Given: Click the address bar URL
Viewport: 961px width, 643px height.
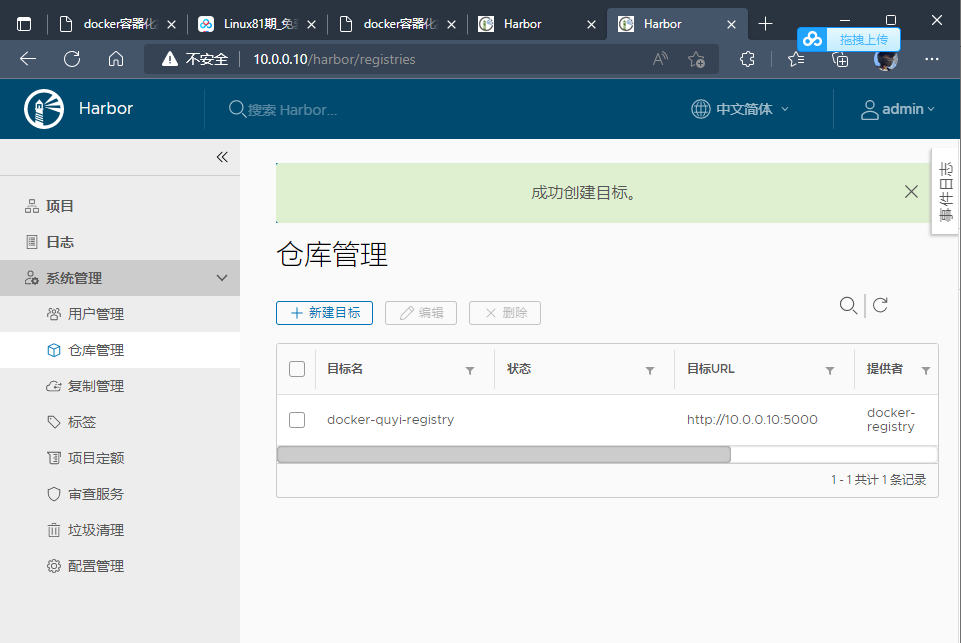Looking at the screenshot, I should (335, 59).
